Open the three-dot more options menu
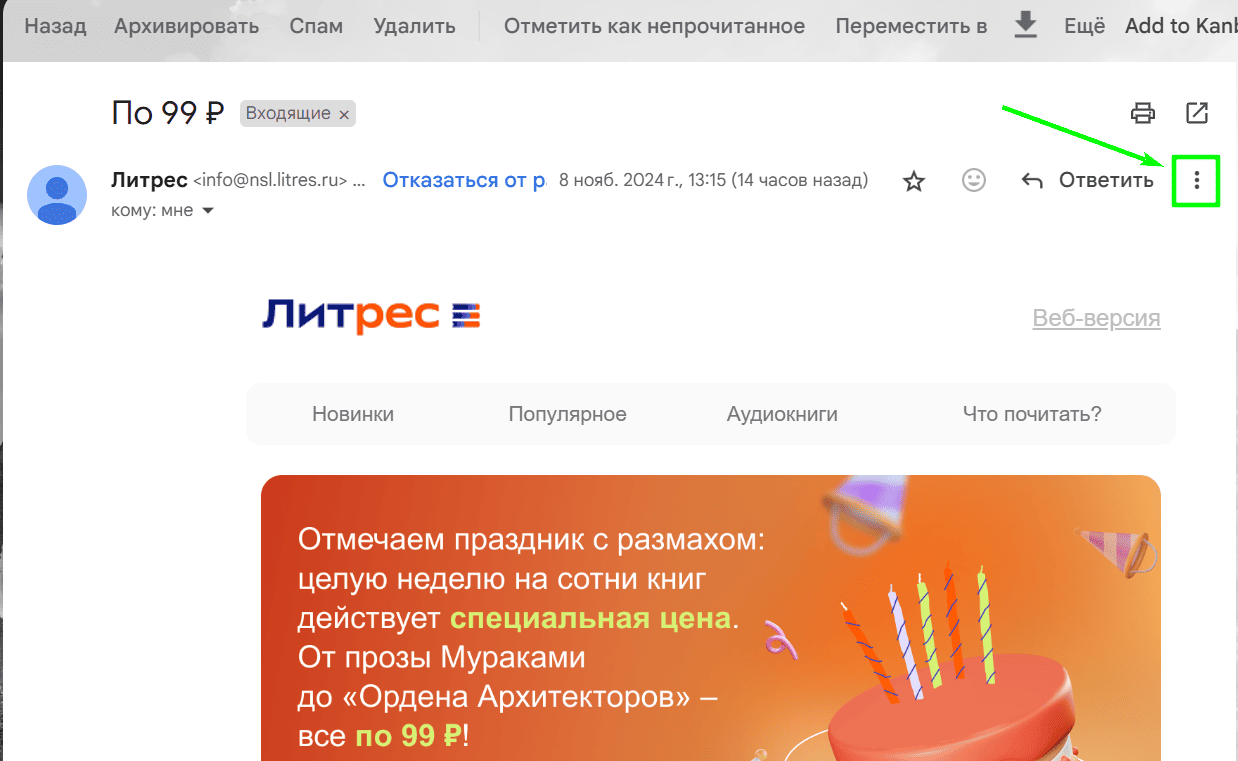This screenshot has height=761, width=1238. point(1196,181)
